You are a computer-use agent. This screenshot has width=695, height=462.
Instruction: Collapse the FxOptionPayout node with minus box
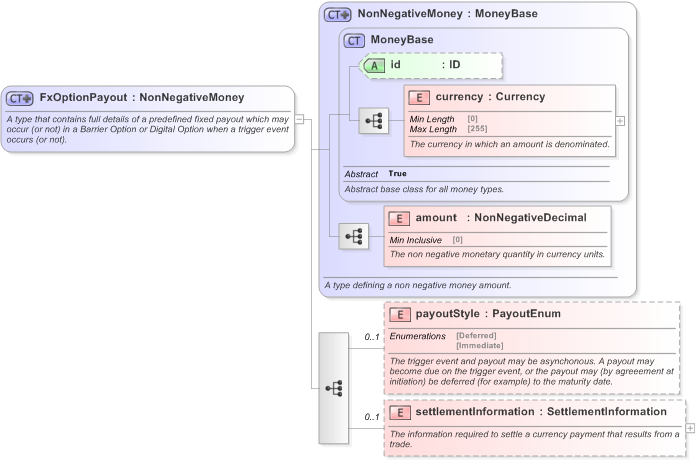coord(300,119)
